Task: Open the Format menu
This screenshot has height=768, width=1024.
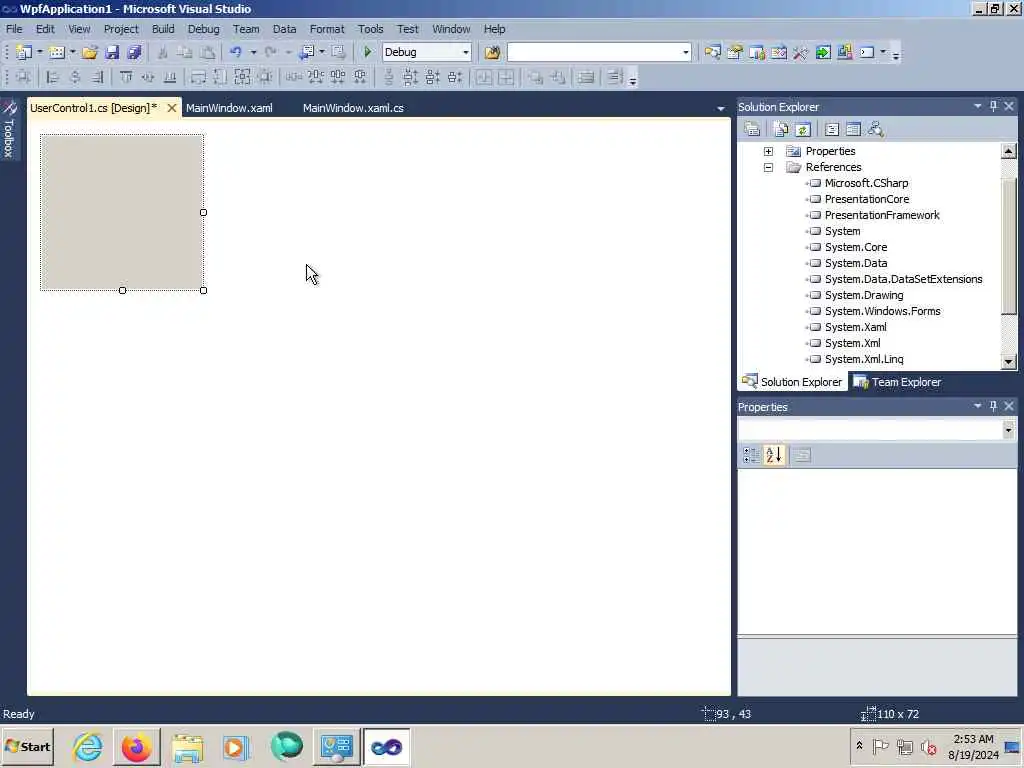Action: (327, 29)
